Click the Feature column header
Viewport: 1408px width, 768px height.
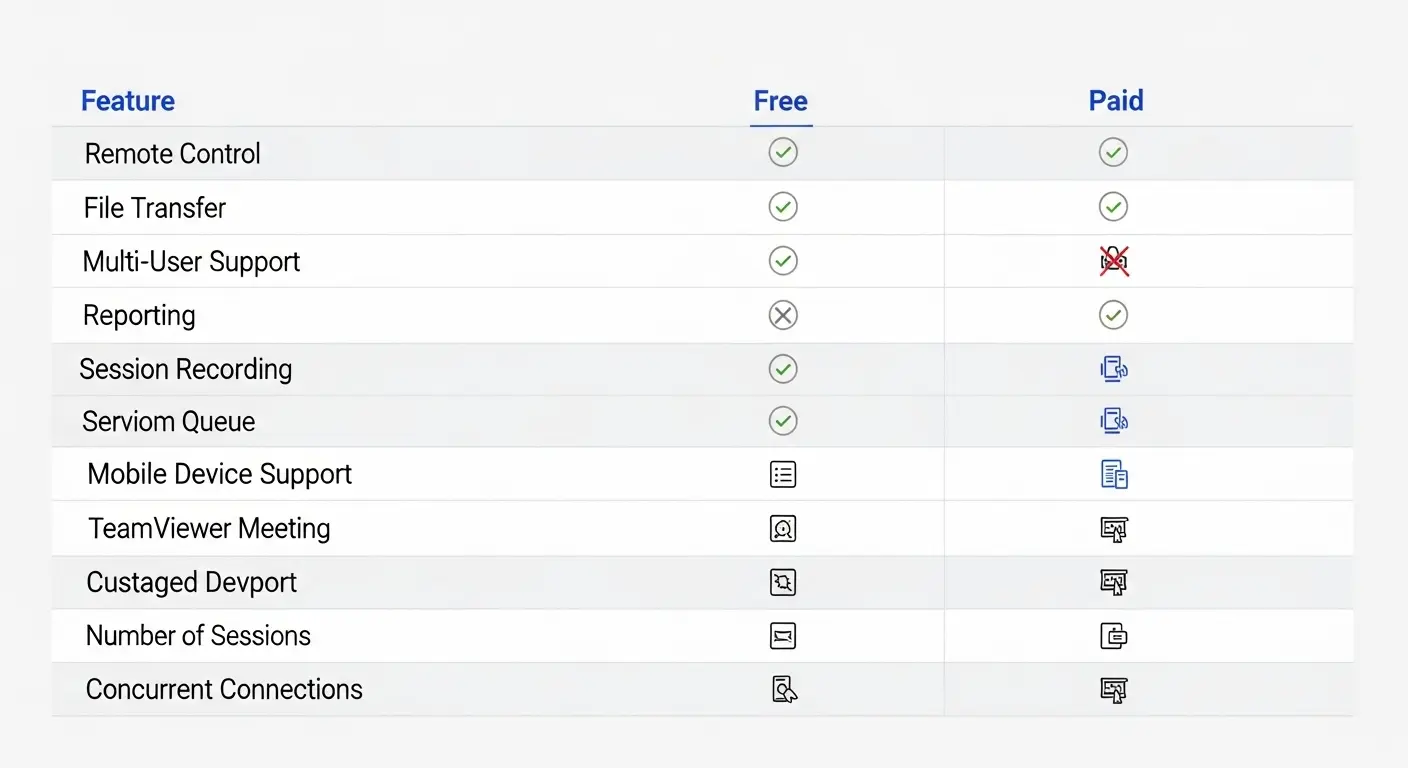pos(128,101)
